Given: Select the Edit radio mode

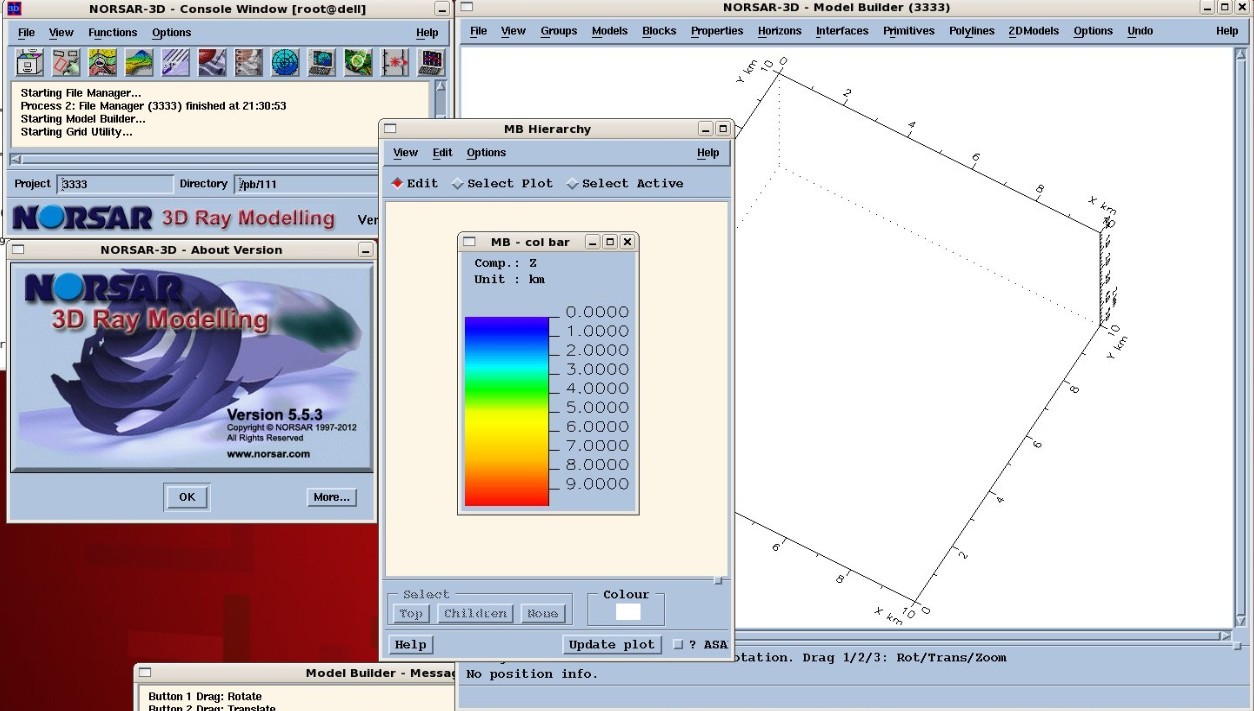Looking at the screenshot, I should click(x=415, y=183).
